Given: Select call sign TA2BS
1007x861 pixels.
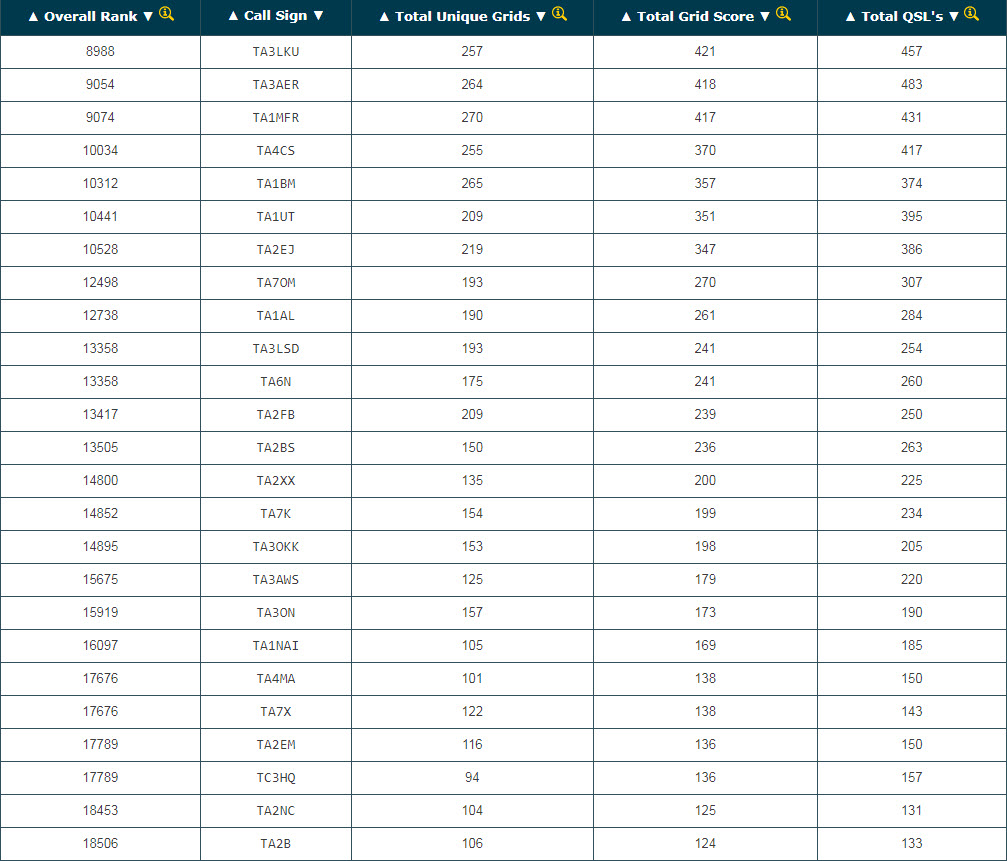Looking at the screenshot, I should click(x=276, y=448).
